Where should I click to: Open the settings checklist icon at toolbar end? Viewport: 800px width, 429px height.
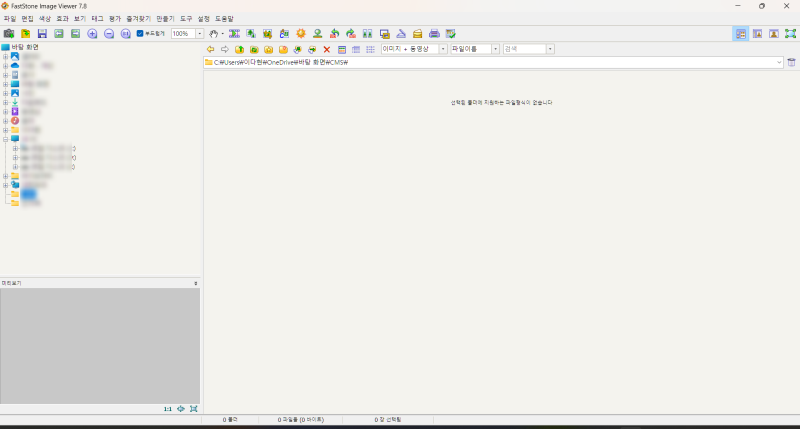[x=451, y=34]
